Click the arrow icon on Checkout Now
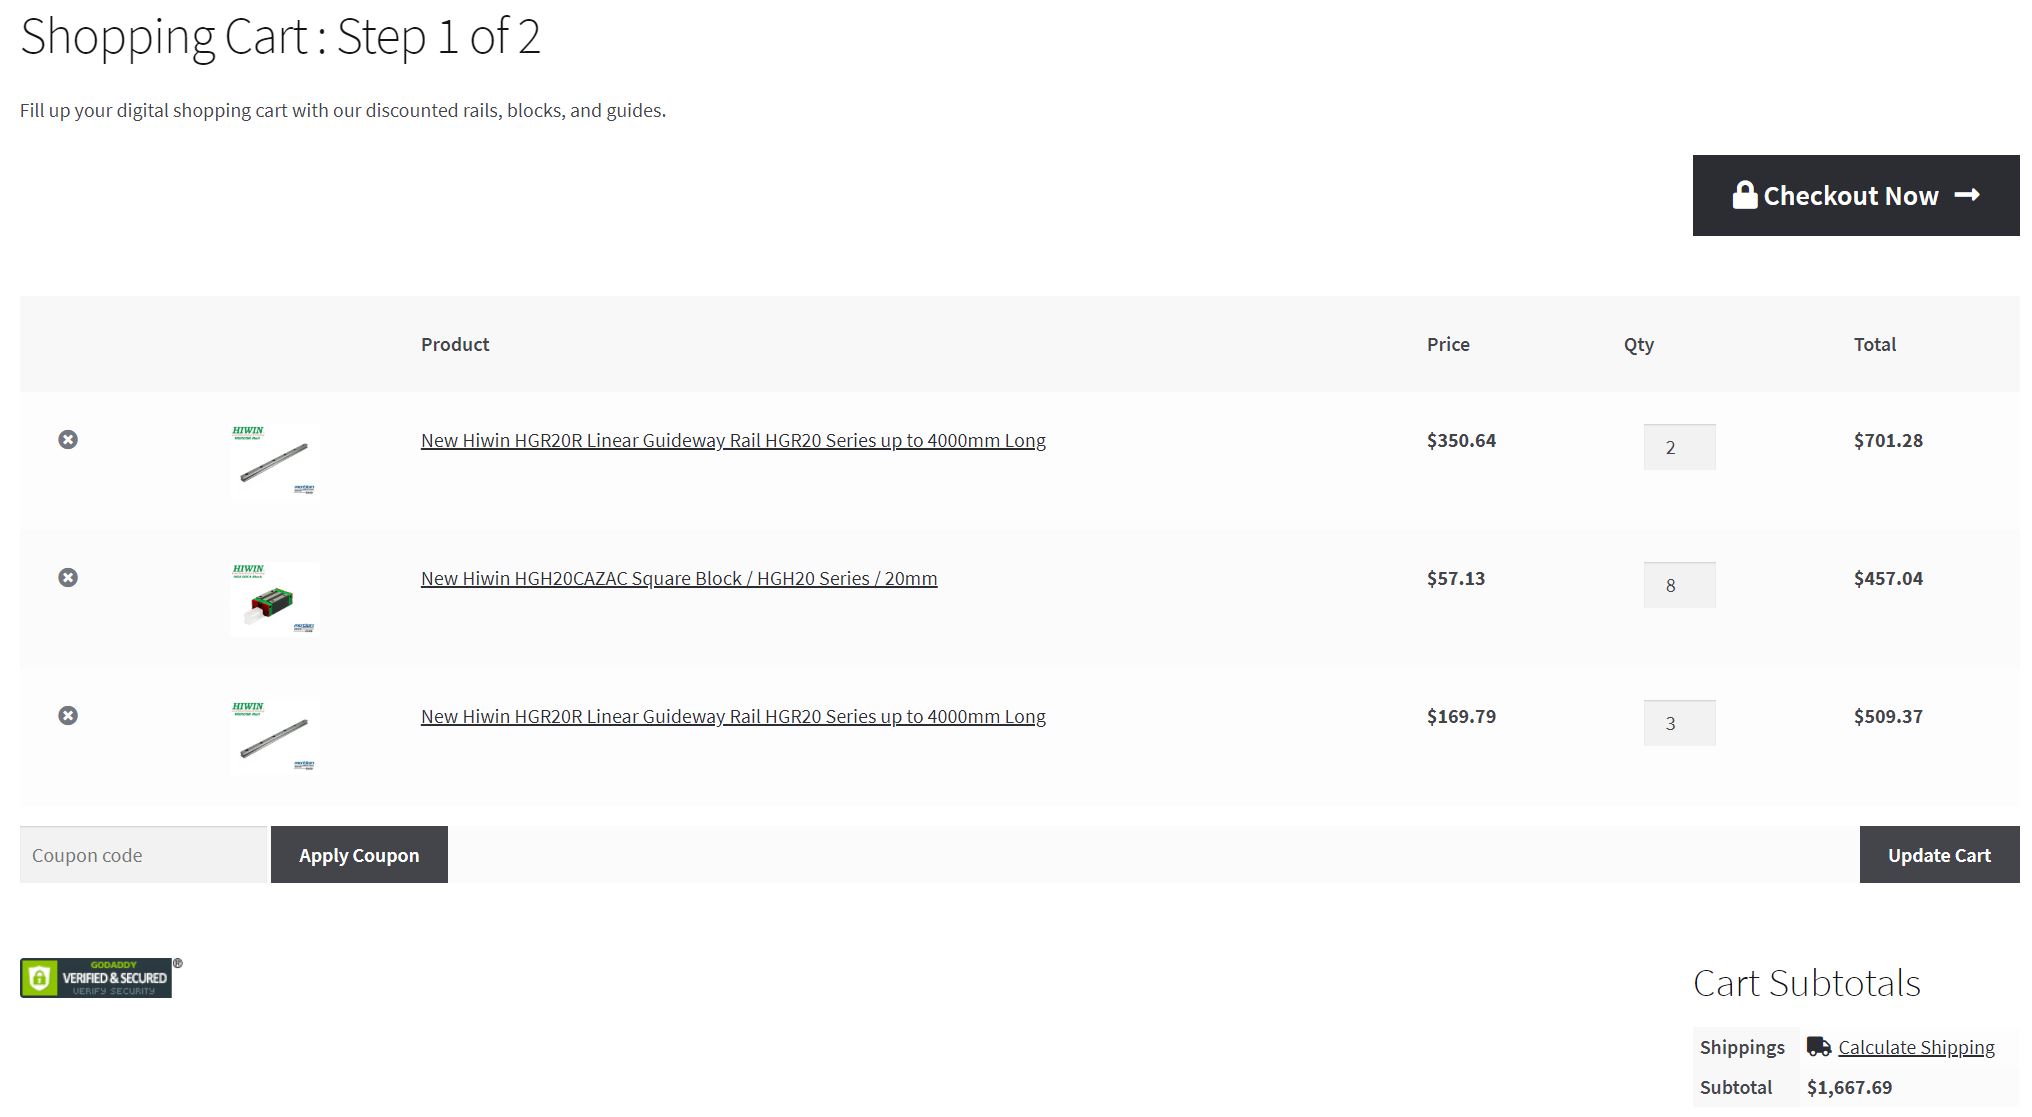 coord(1967,195)
